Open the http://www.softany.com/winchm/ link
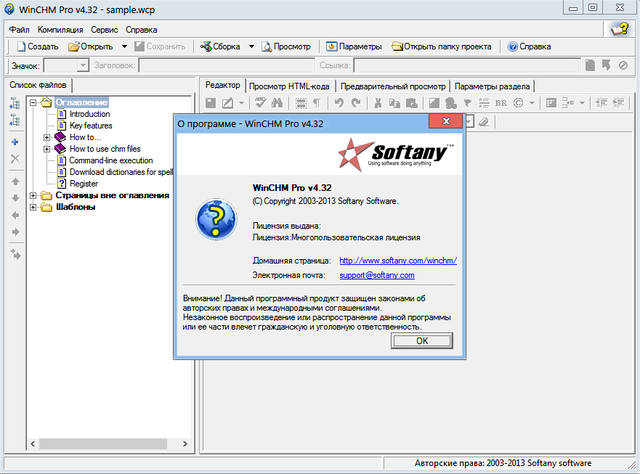Screen dimensions: 640x474 (398, 260)
